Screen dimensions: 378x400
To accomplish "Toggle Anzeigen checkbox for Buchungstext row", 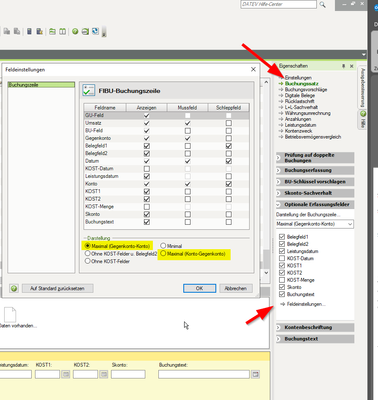I will pyautogui.click(x=146, y=222).
